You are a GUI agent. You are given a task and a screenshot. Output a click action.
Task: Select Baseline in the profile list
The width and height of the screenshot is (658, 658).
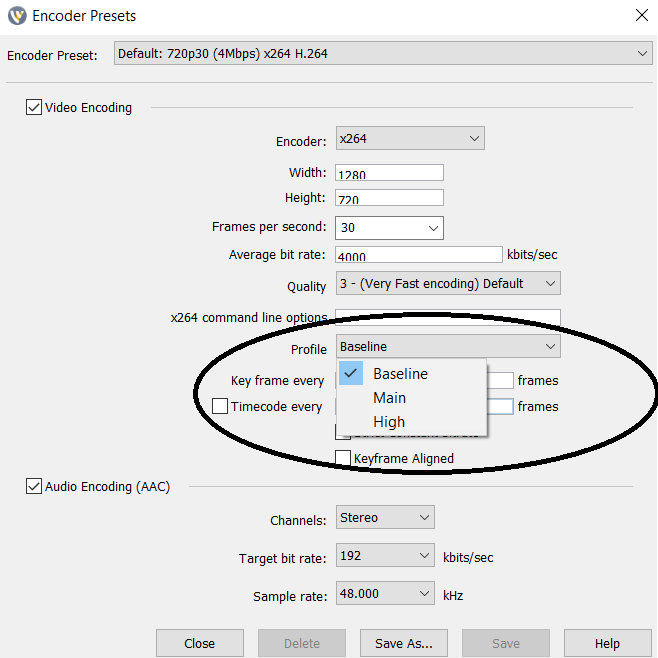click(x=411, y=373)
